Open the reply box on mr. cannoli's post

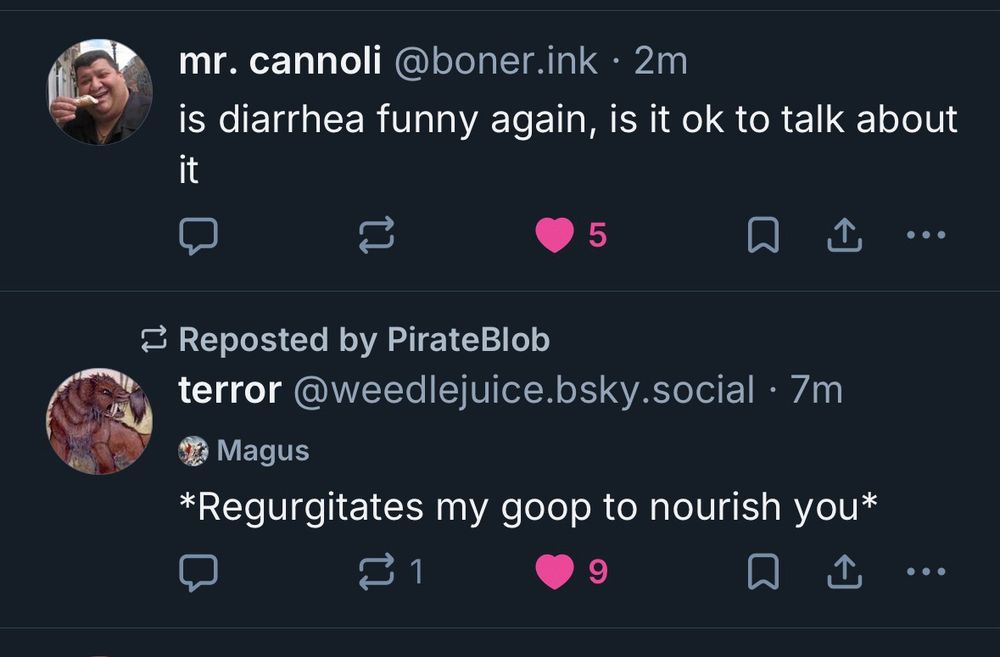pyautogui.click(x=199, y=234)
